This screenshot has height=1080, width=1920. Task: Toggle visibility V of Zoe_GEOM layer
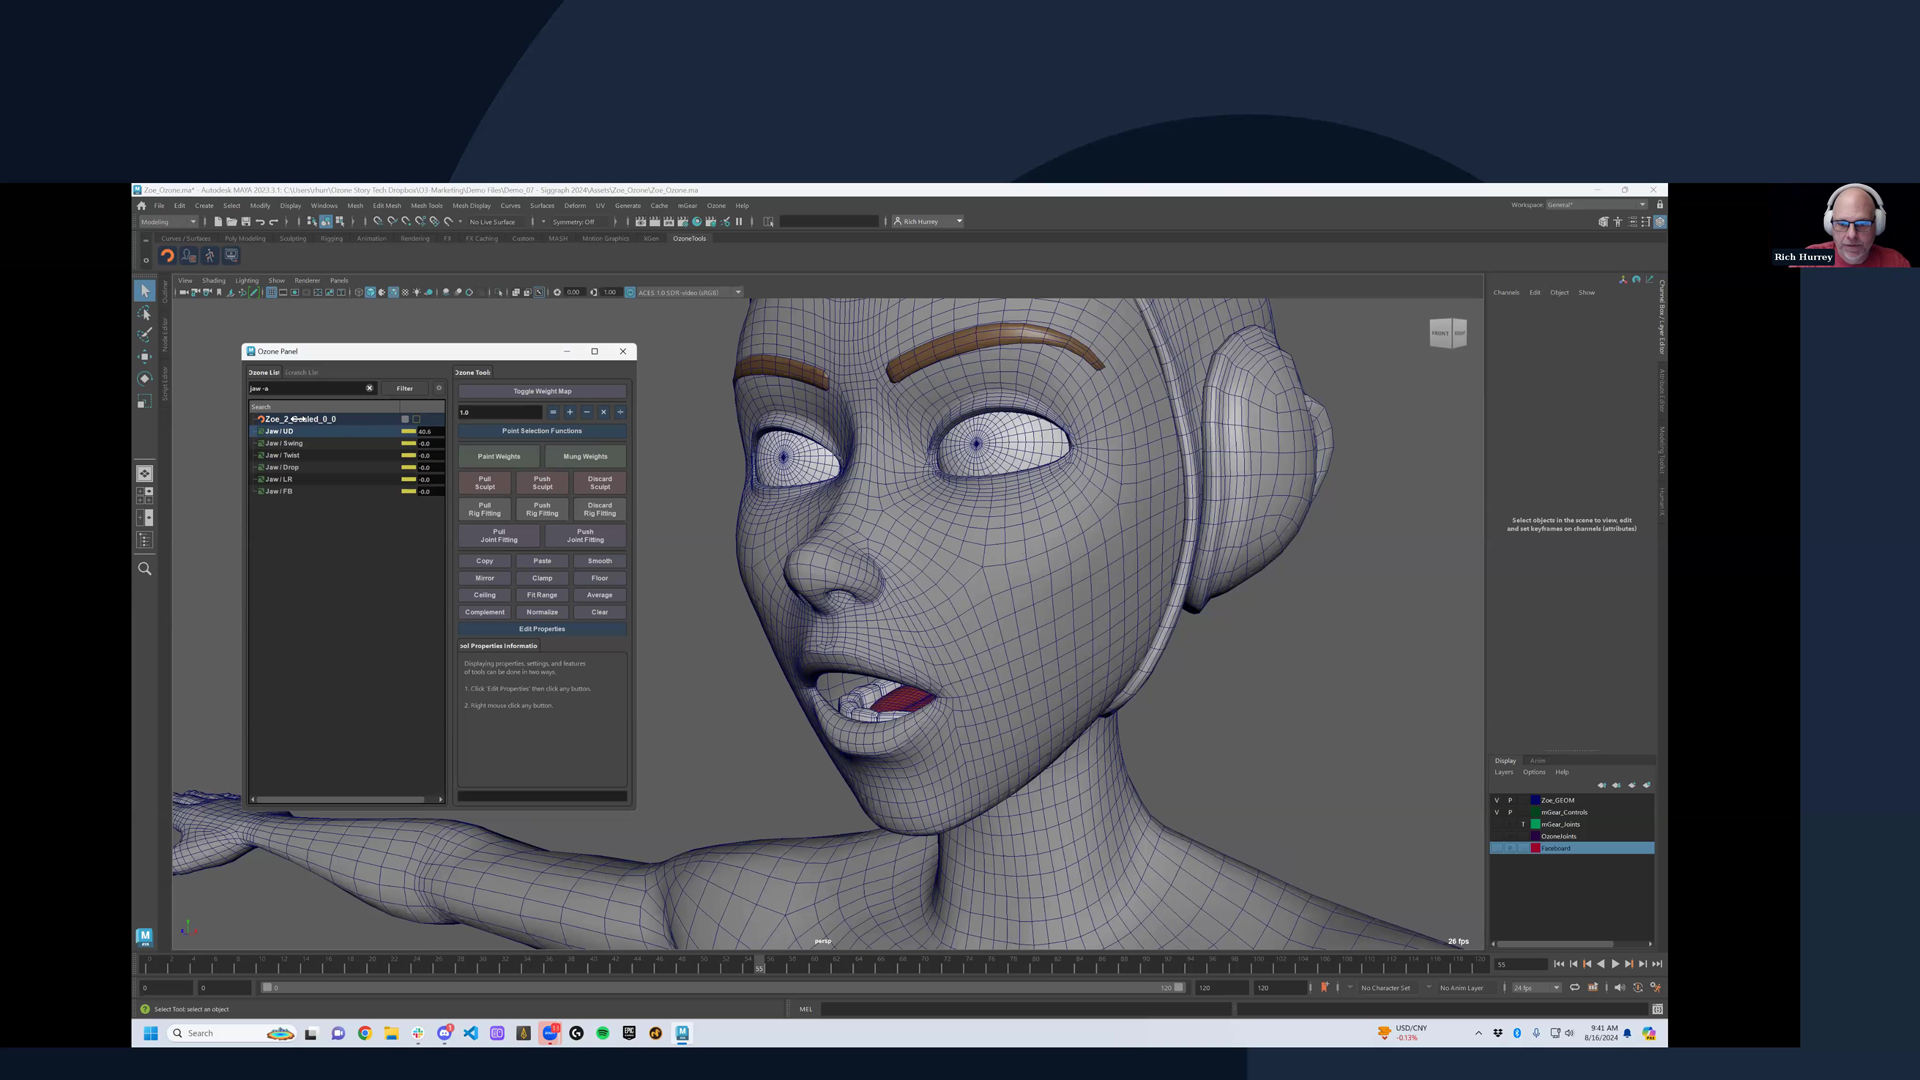click(1497, 800)
